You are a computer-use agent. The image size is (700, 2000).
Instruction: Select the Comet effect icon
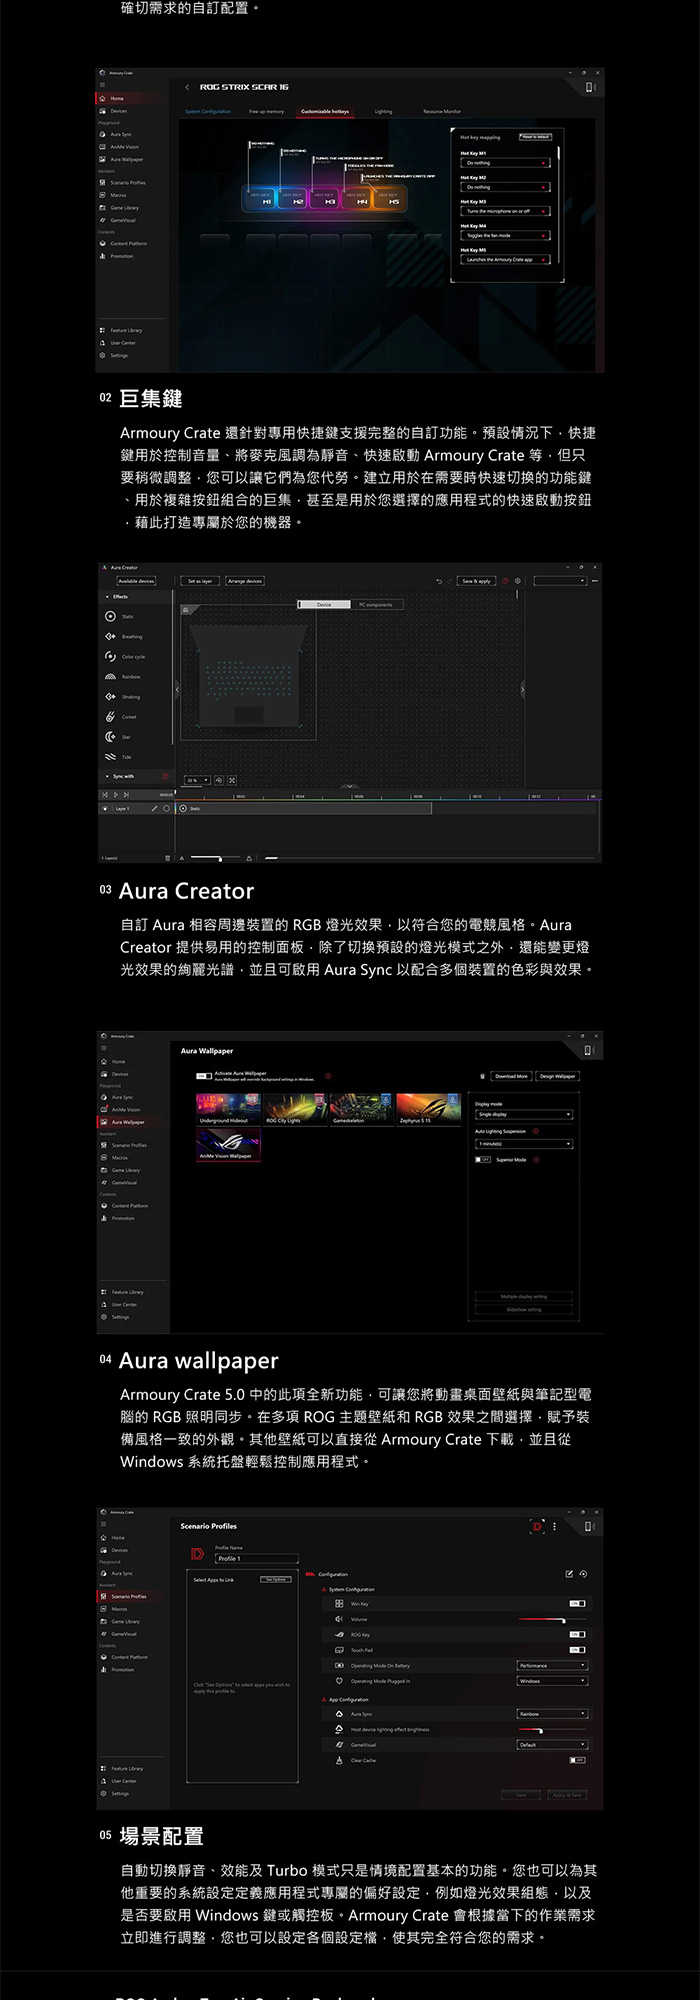pyautogui.click(x=110, y=717)
